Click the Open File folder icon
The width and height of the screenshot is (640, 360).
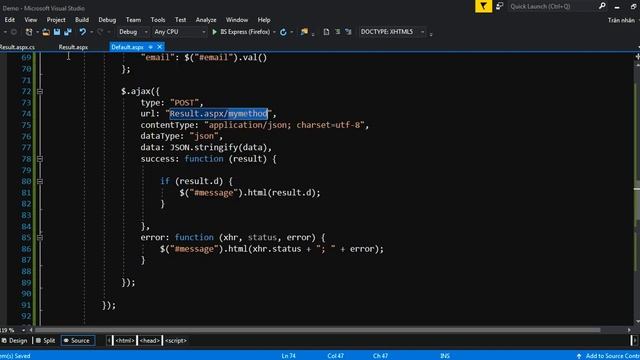click(46, 32)
